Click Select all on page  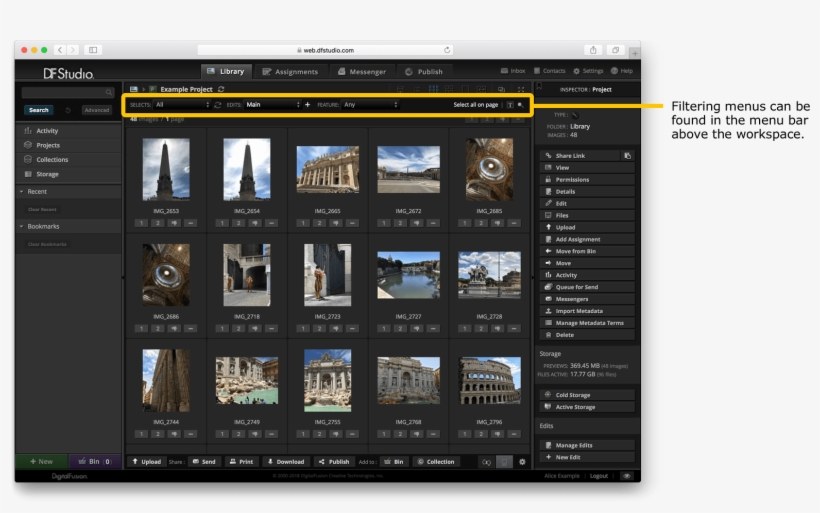475,105
